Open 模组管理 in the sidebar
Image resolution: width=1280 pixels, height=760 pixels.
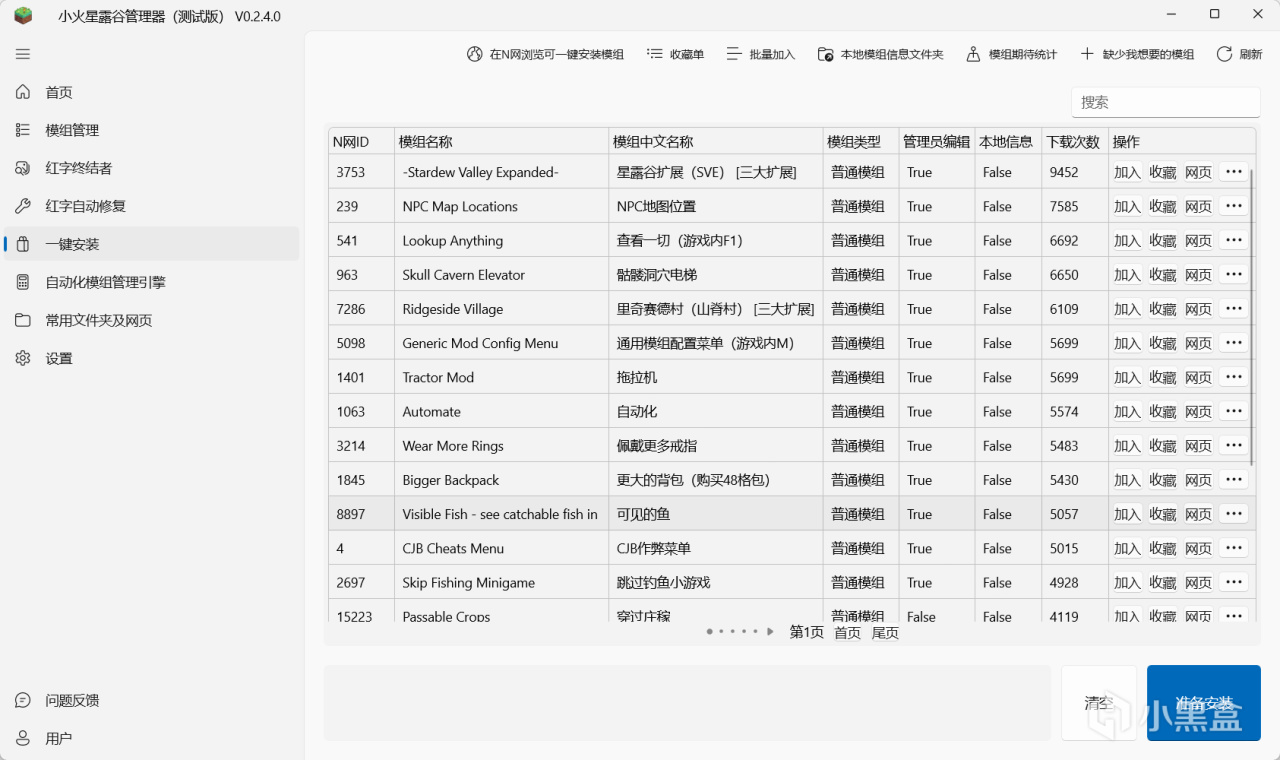(x=152, y=130)
